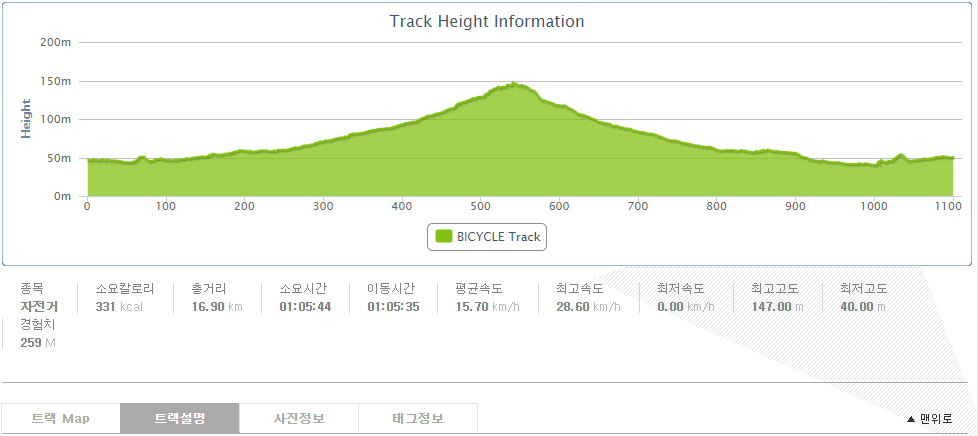Open the 사진정보 tab
The width and height of the screenshot is (978, 436).
pyautogui.click(x=299, y=418)
